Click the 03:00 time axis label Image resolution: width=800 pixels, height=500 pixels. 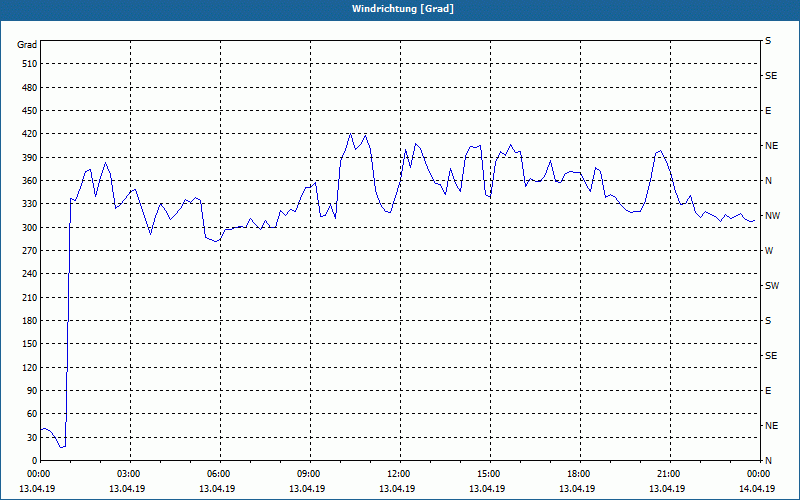pyautogui.click(x=128, y=474)
